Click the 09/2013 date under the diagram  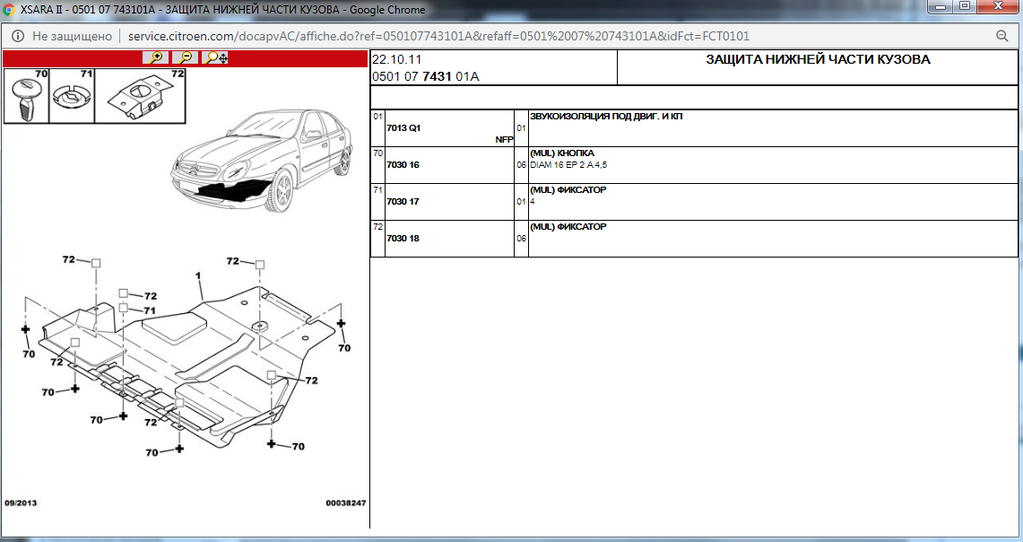[21, 503]
